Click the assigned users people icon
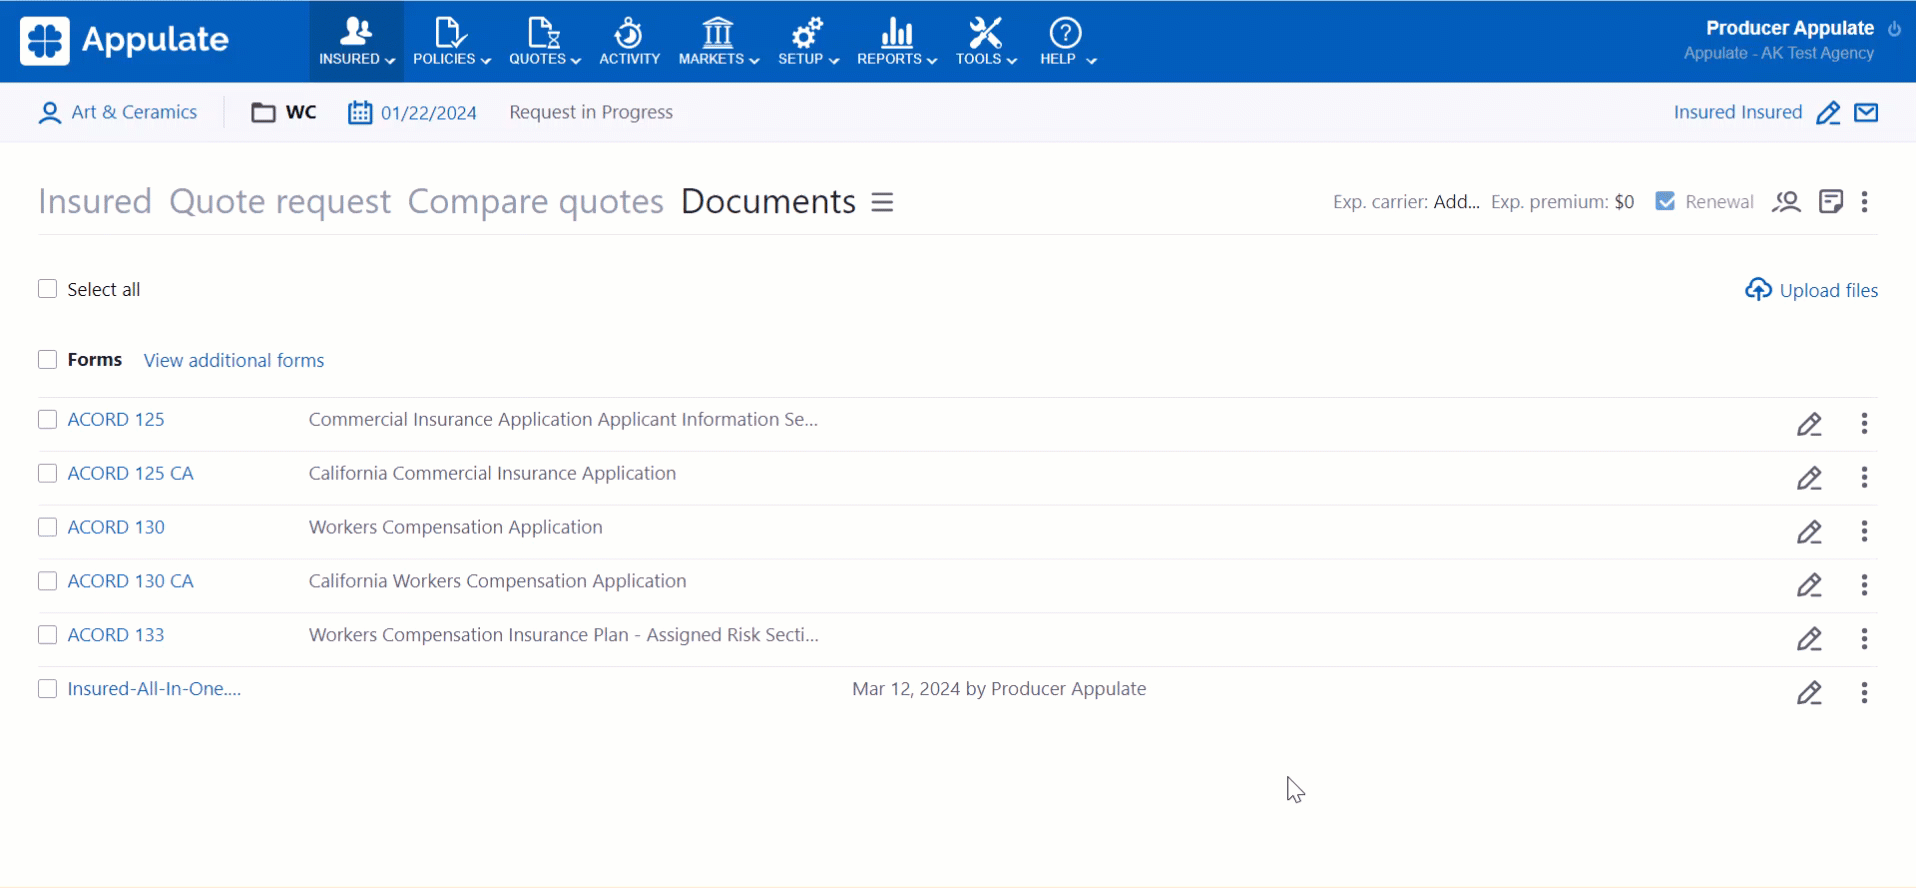 1786,202
